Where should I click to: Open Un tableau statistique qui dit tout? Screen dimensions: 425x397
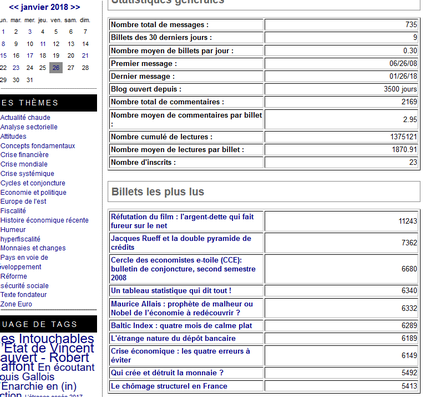pos(171,291)
